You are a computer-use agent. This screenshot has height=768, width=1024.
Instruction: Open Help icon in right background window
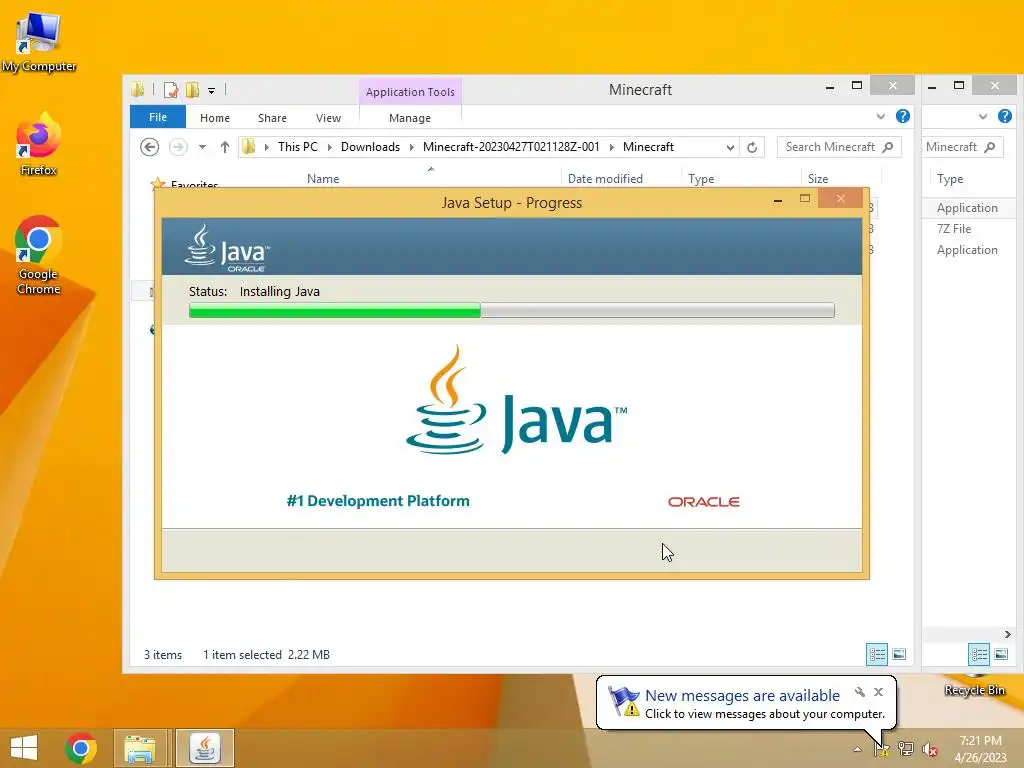(1004, 116)
